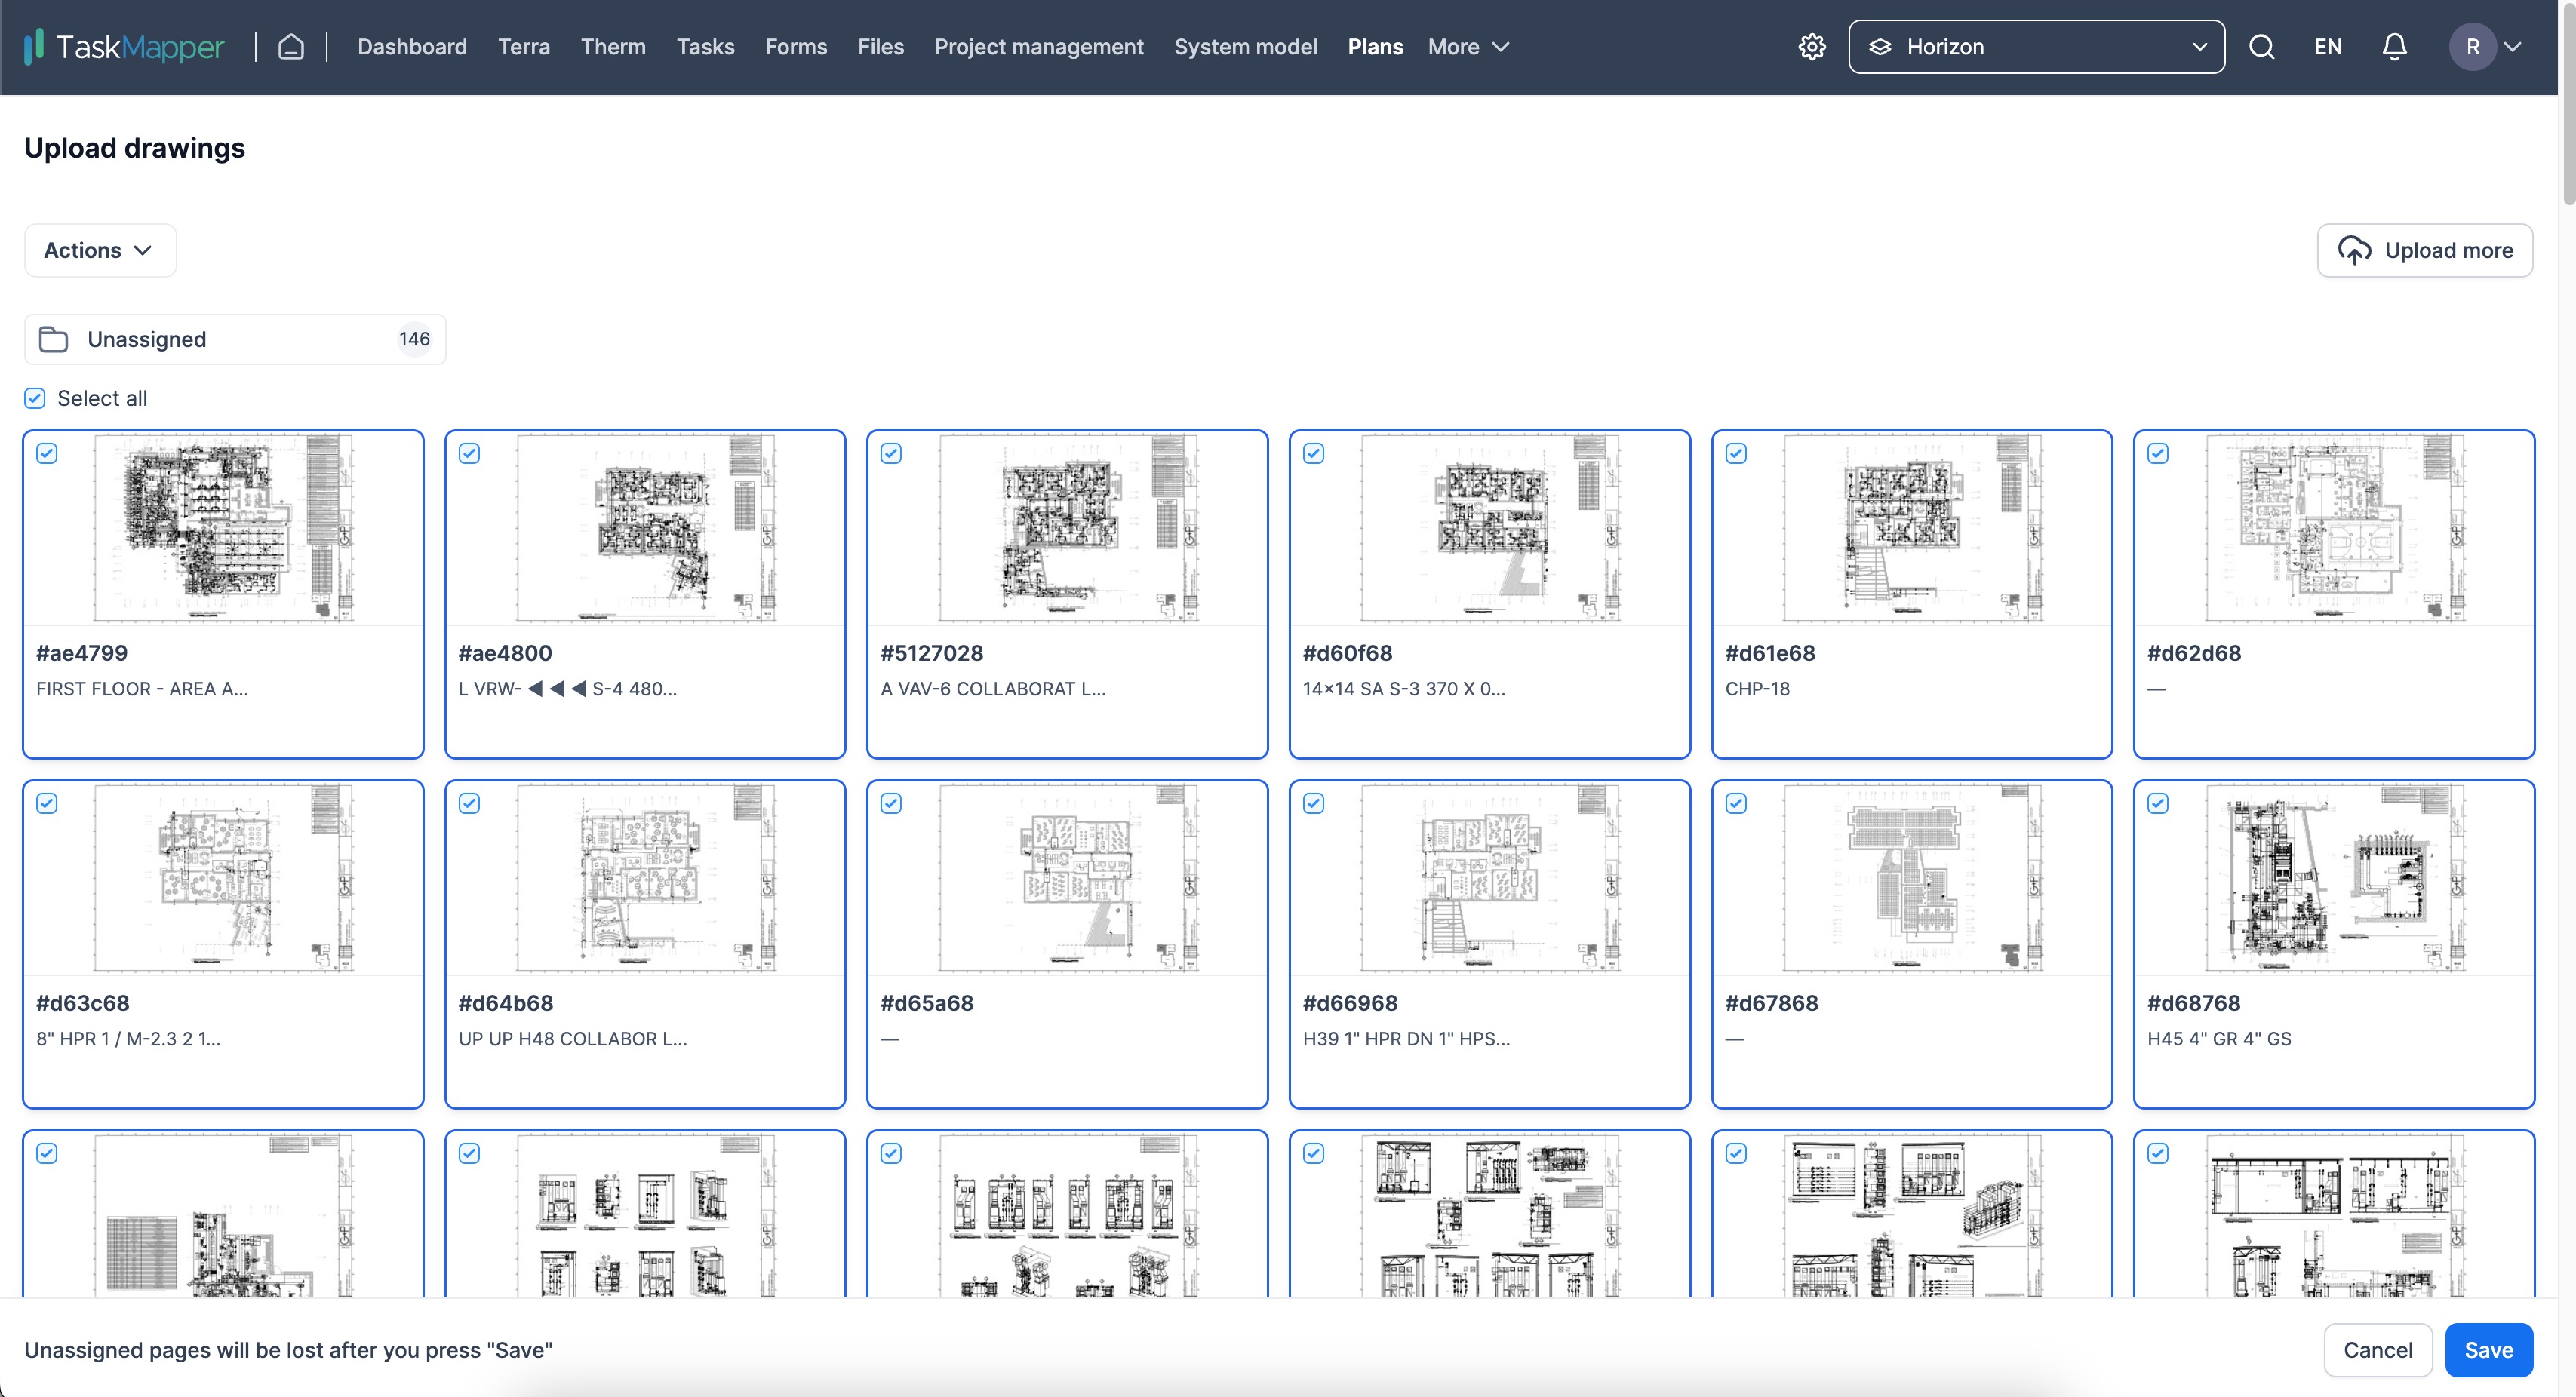Open user avatar R
Image resolution: width=2576 pixels, height=1397 pixels.
tap(2472, 47)
